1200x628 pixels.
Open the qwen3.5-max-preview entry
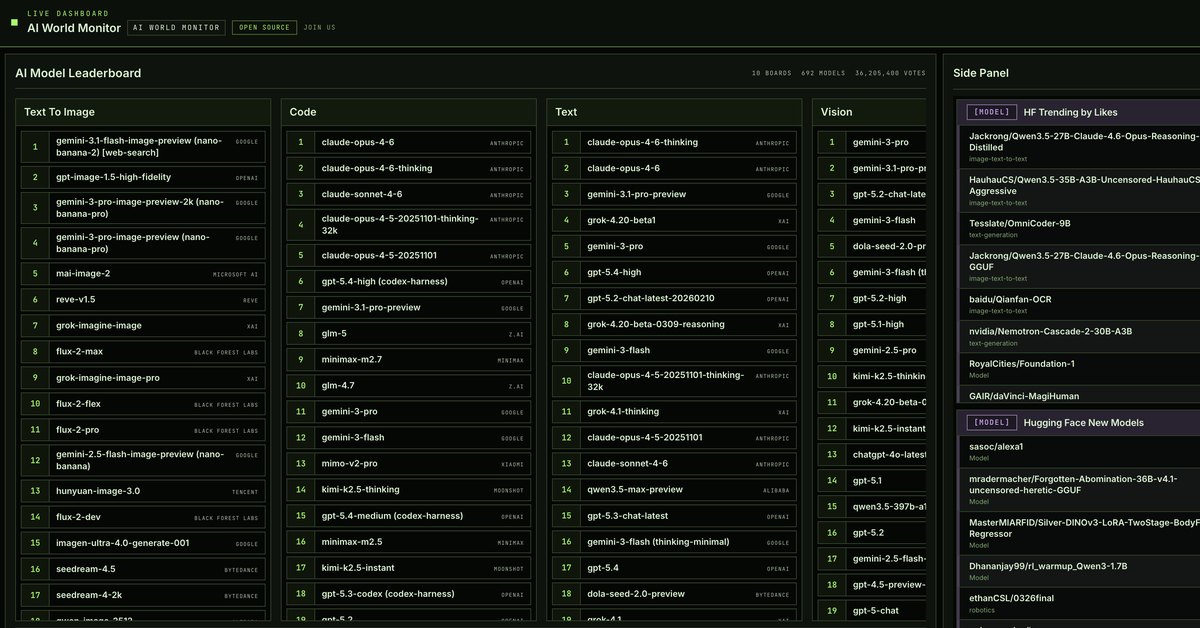pos(675,490)
